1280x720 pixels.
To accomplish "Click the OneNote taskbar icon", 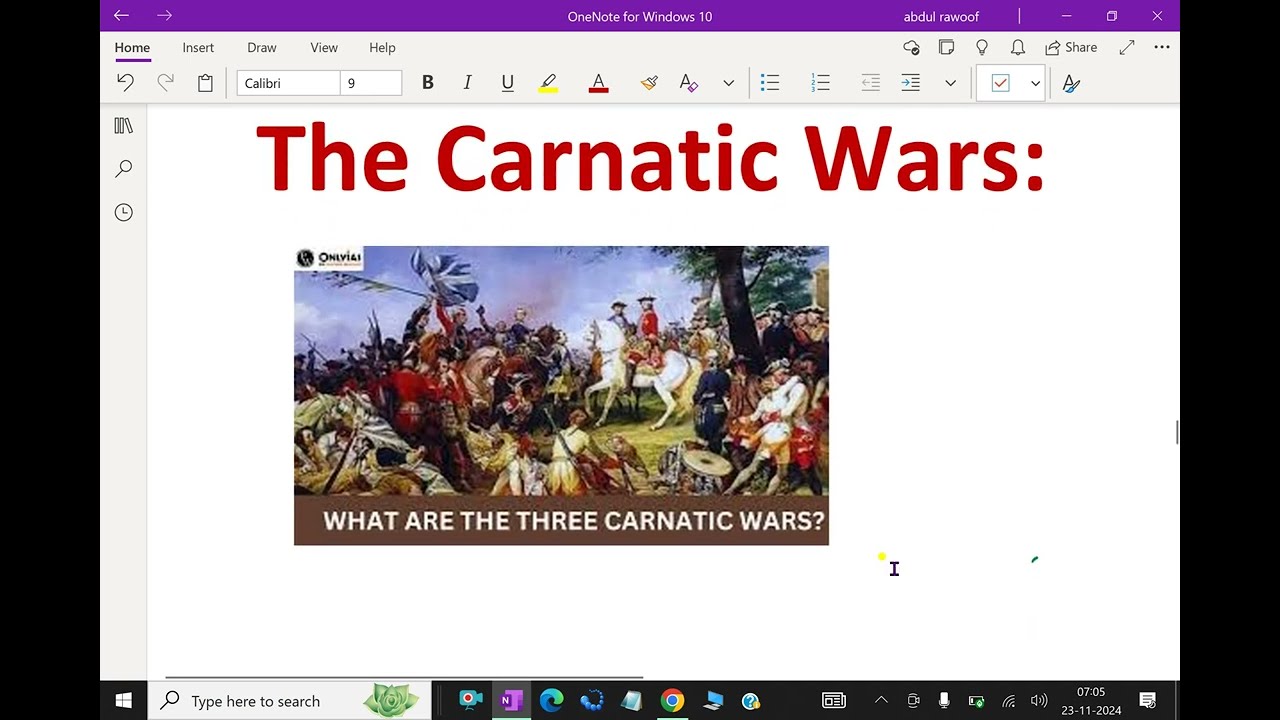I will click(x=511, y=701).
